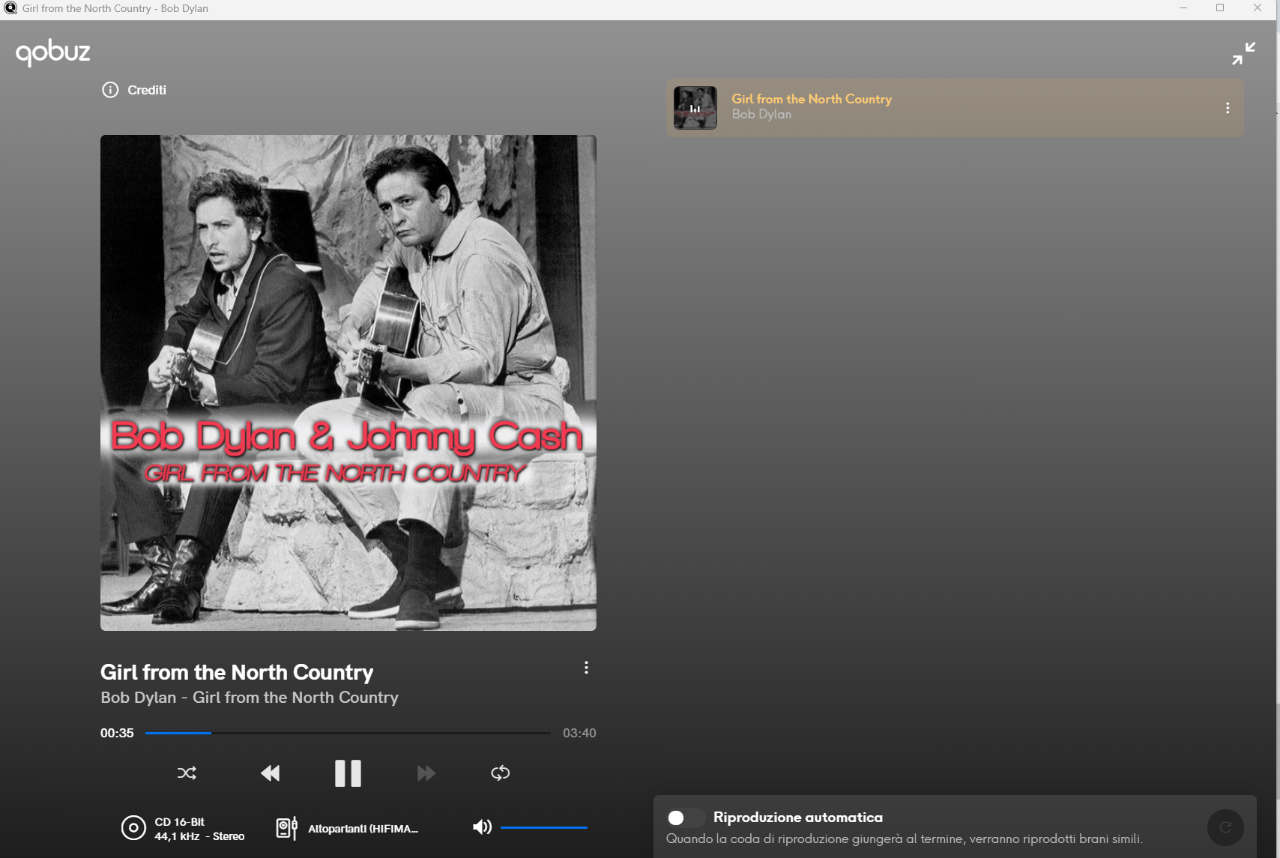1280x858 pixels.
Task: Open Crediti for this track
Action: coord(147,90)
